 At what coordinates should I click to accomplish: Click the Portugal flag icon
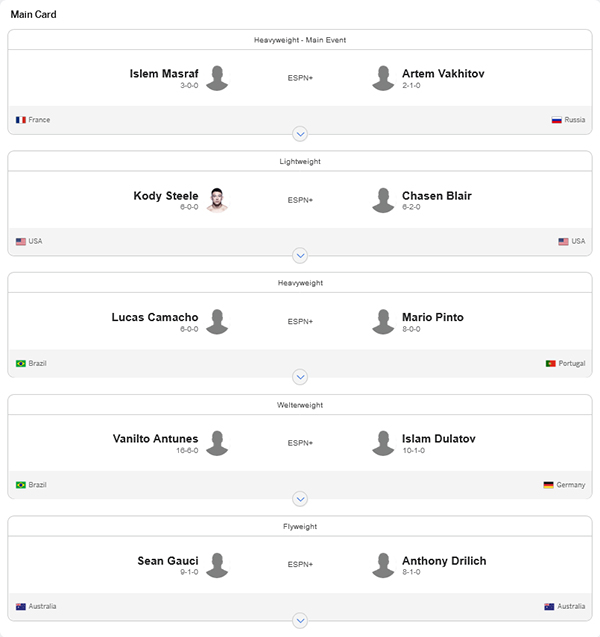coord(550,363)
